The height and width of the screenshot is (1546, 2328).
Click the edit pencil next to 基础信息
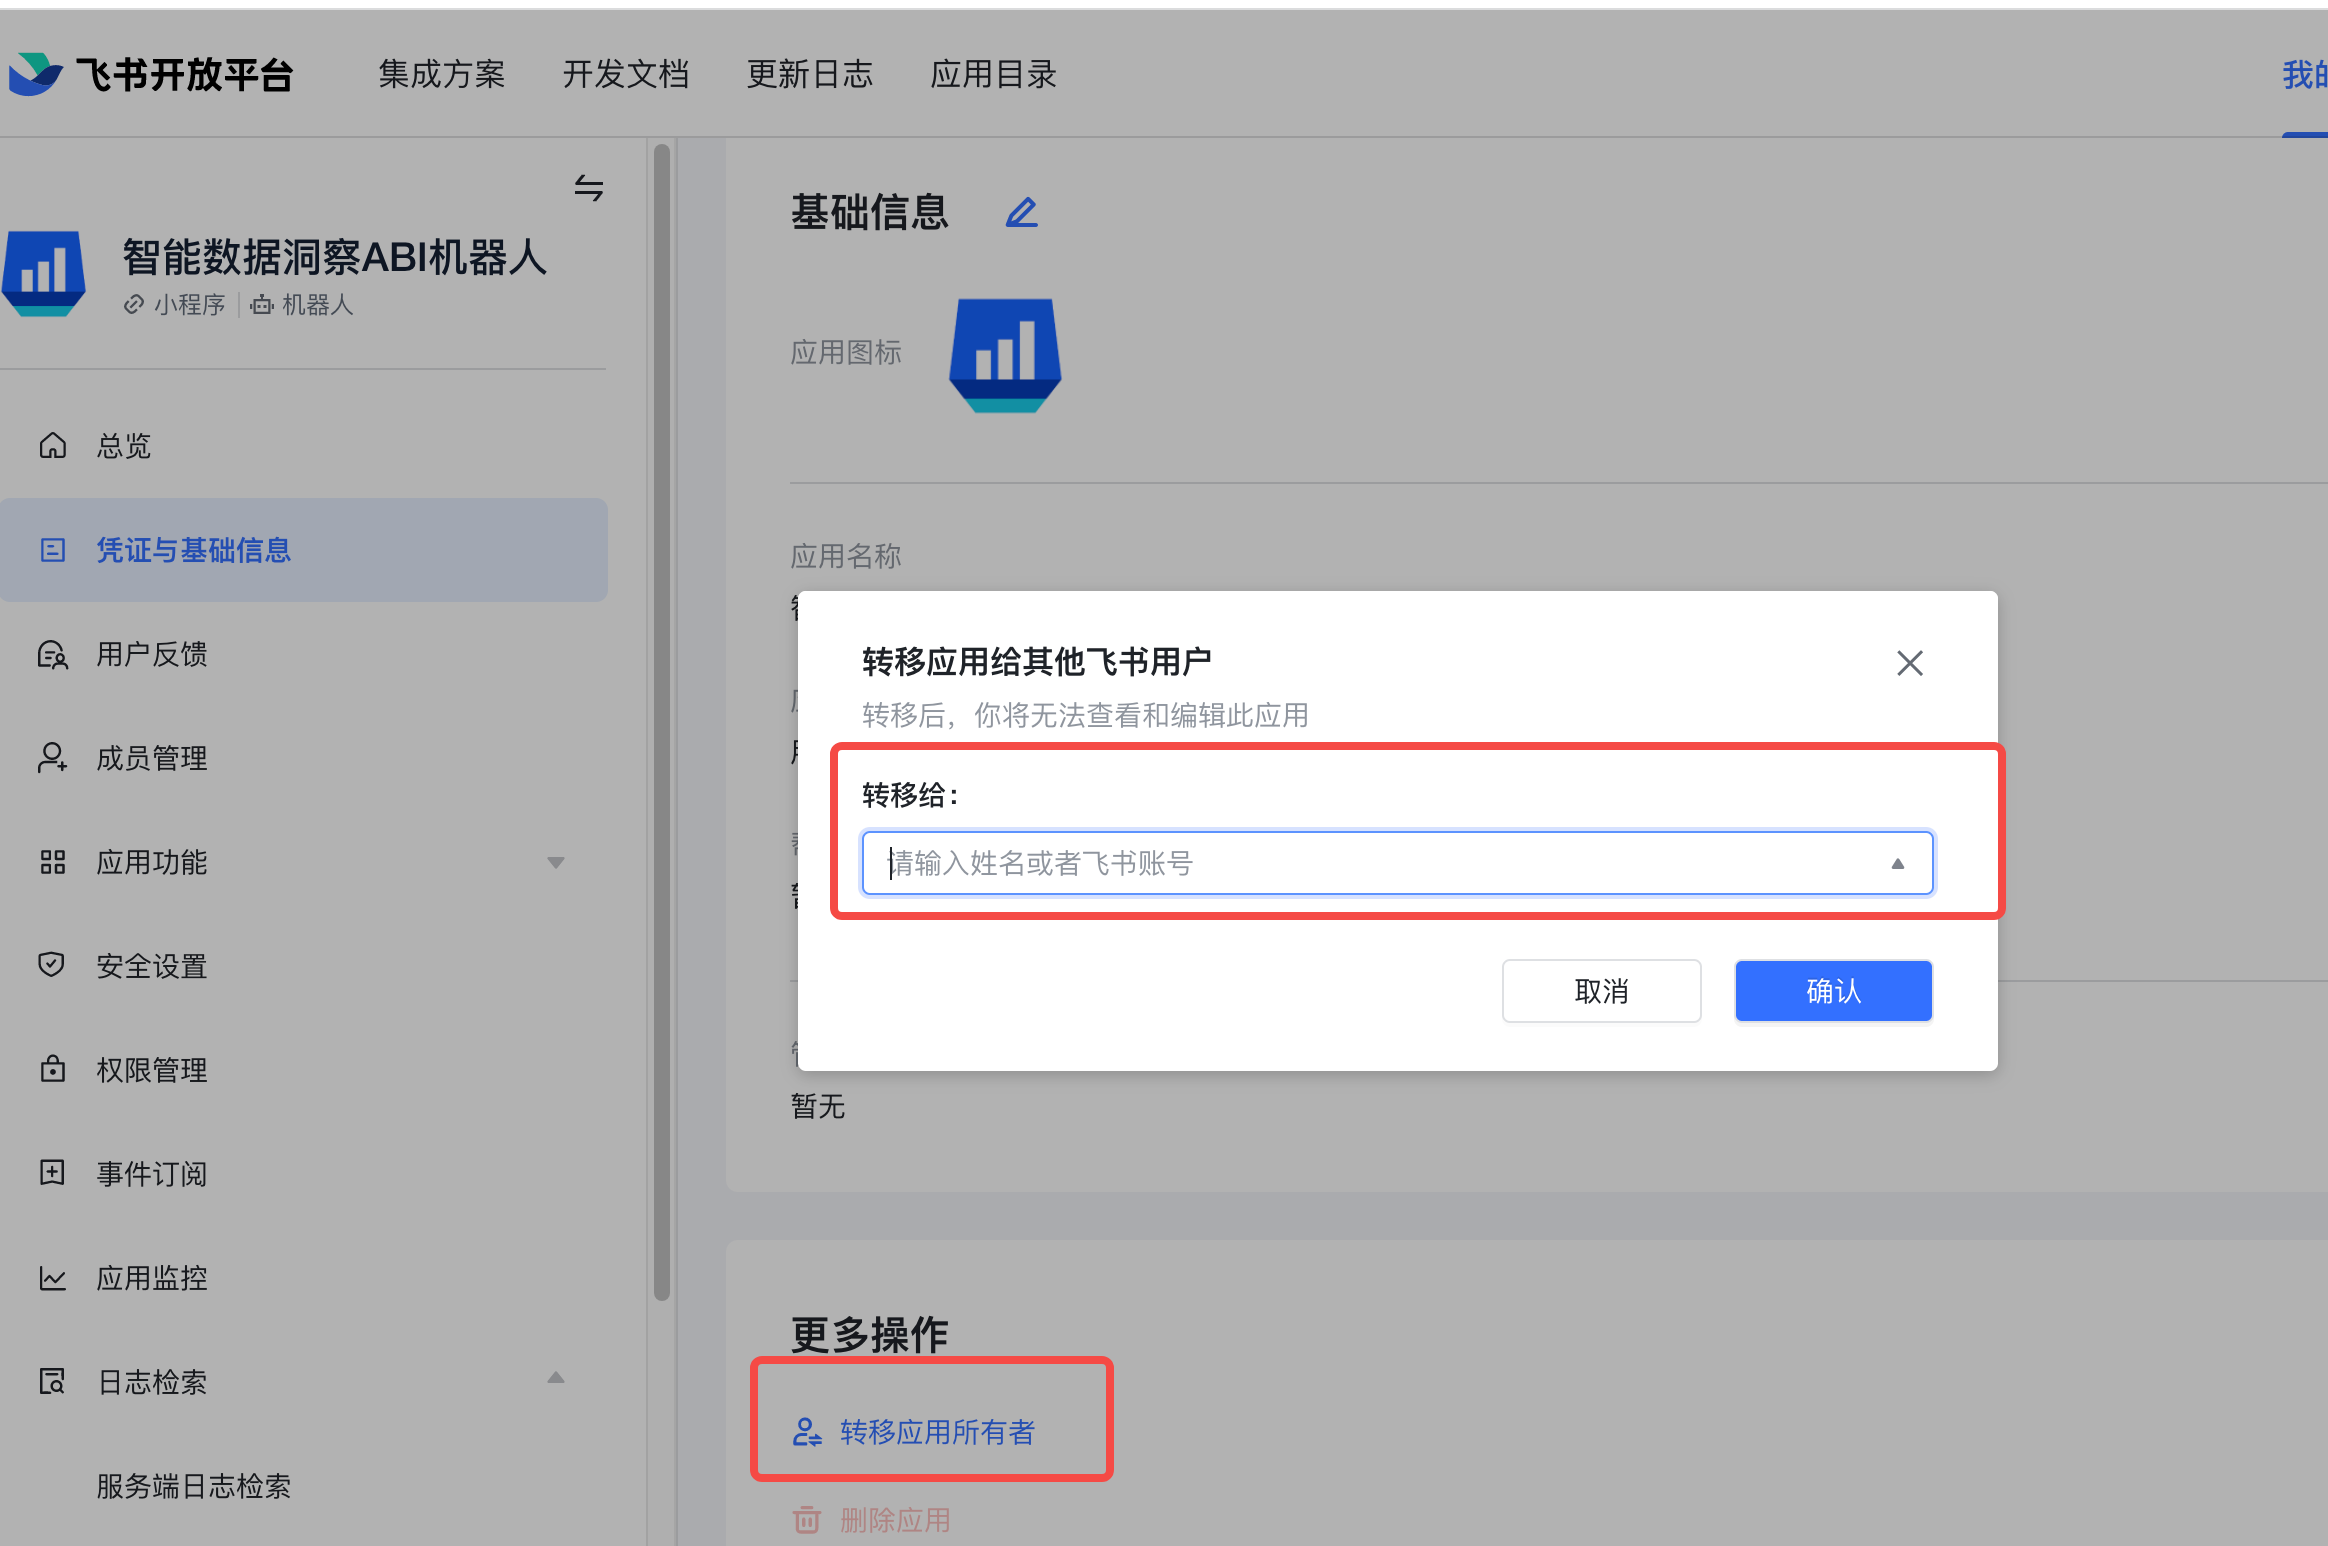(1021, 212)
